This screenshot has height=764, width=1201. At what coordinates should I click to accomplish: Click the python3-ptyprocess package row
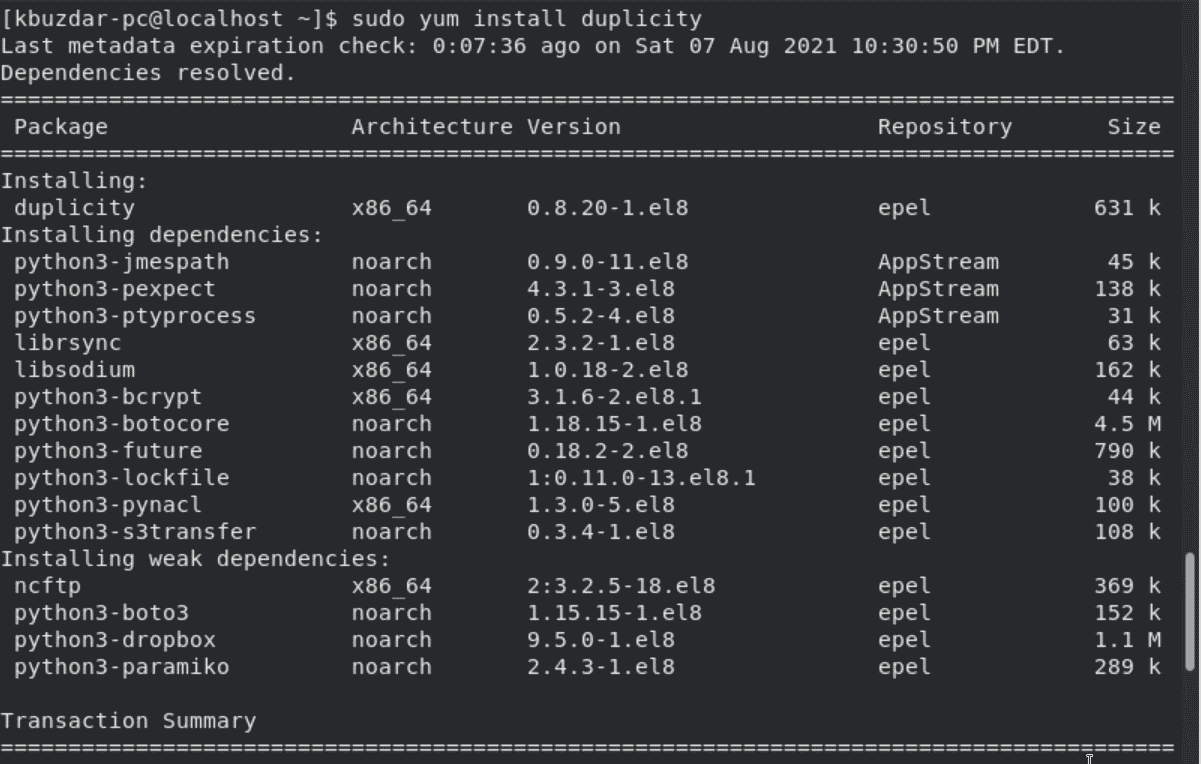coord(134,316)
